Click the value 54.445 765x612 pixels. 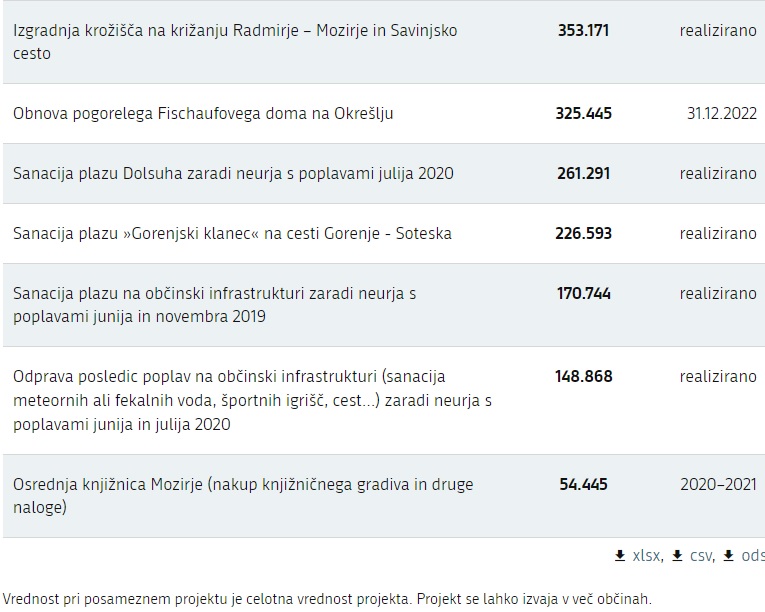[584, 484]
